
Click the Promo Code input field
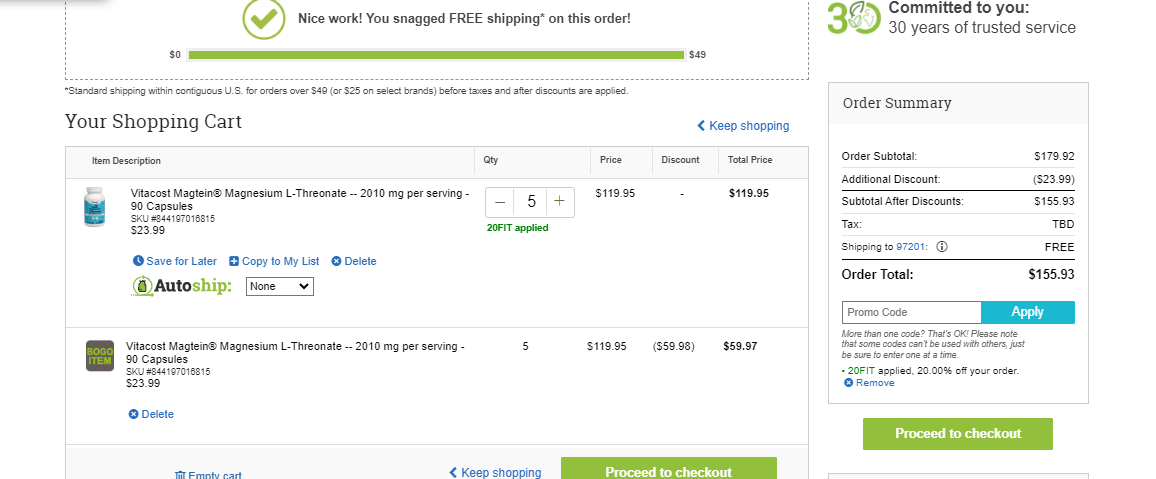[911, 312]
